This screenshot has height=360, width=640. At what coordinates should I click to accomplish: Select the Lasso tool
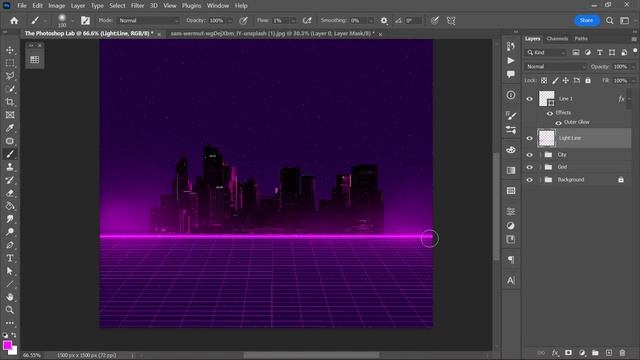10,76
